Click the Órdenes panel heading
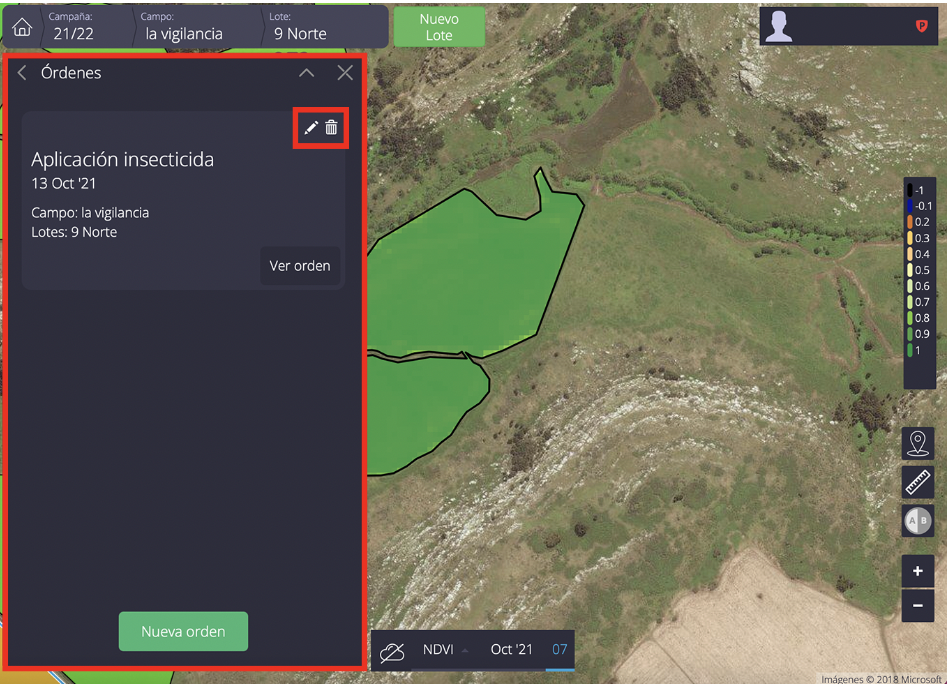 (71, 73)
